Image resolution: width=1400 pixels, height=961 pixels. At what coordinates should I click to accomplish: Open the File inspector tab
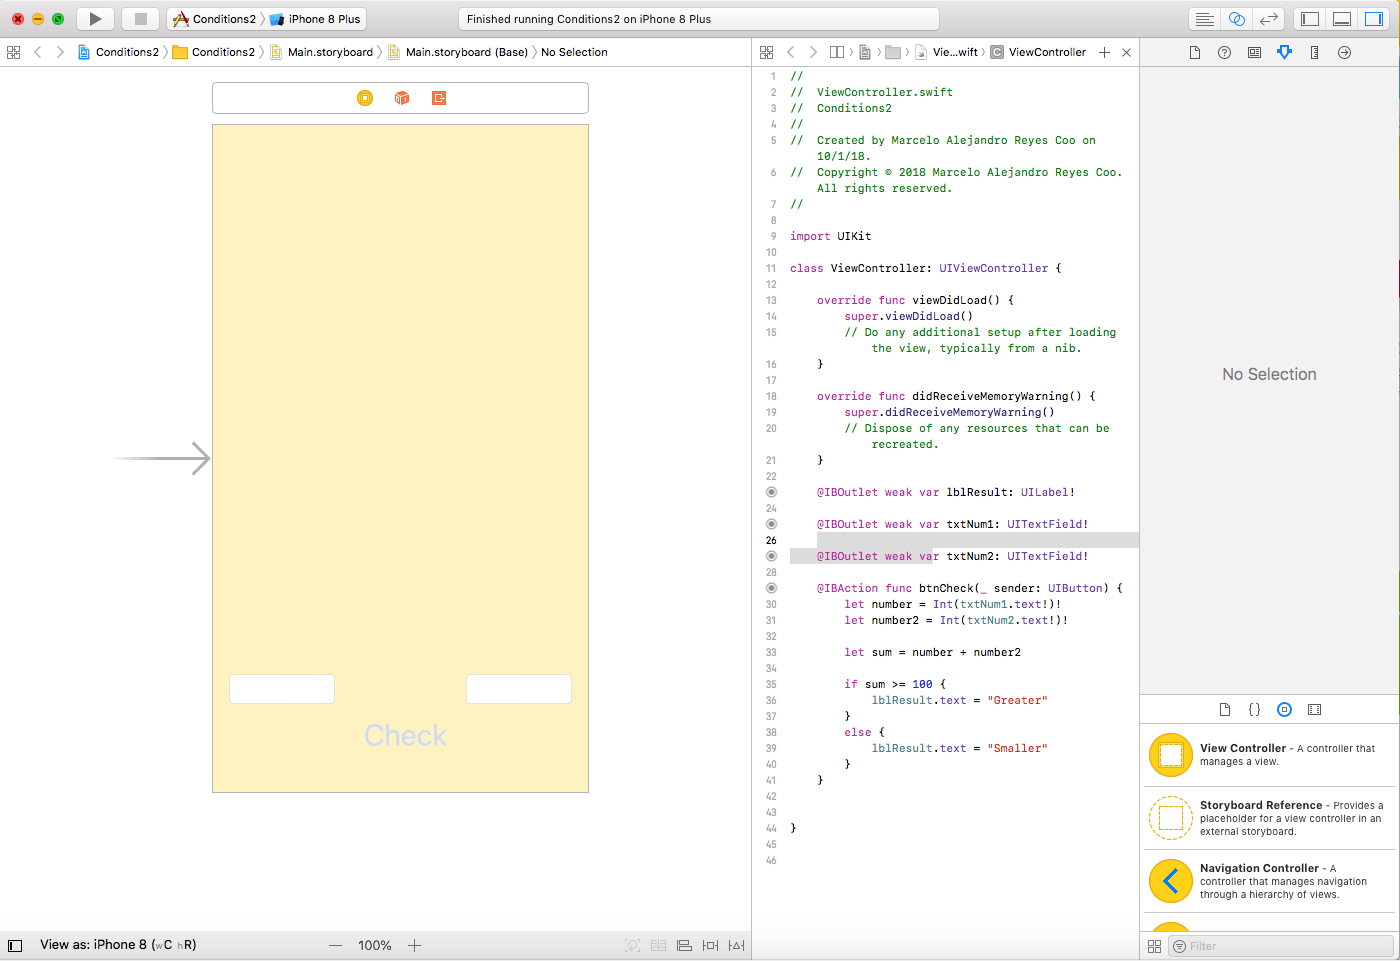[1195, 53]
